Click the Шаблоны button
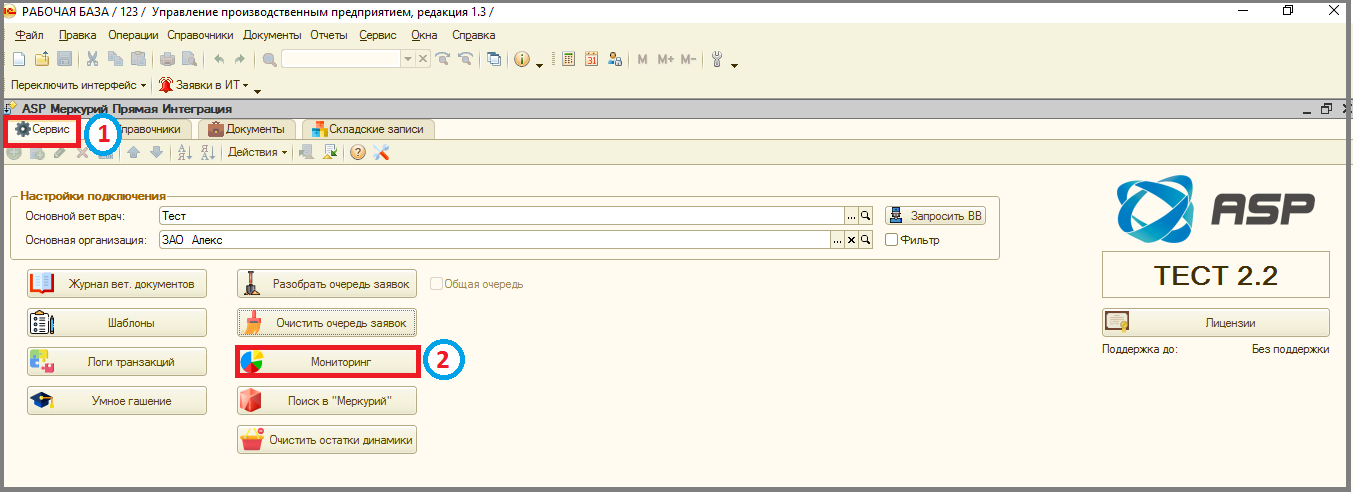 coord(117,323)
